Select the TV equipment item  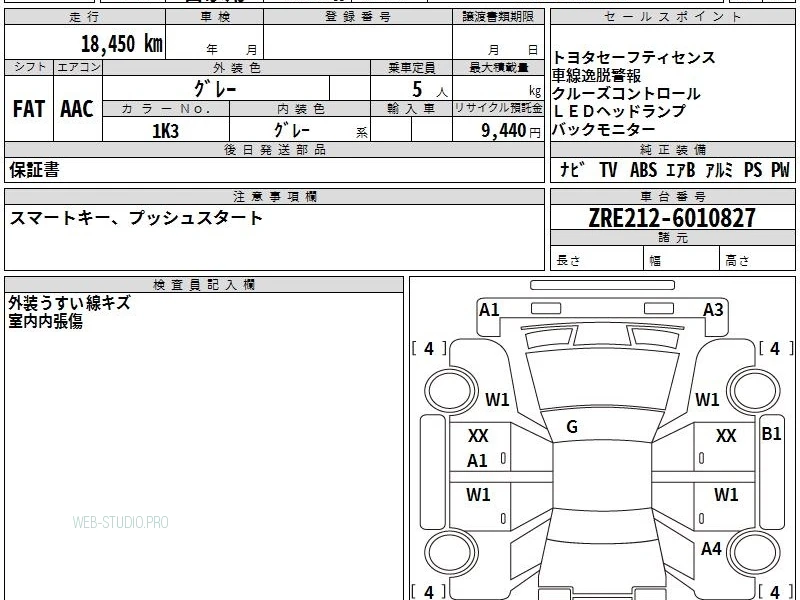tap(608, 169)
